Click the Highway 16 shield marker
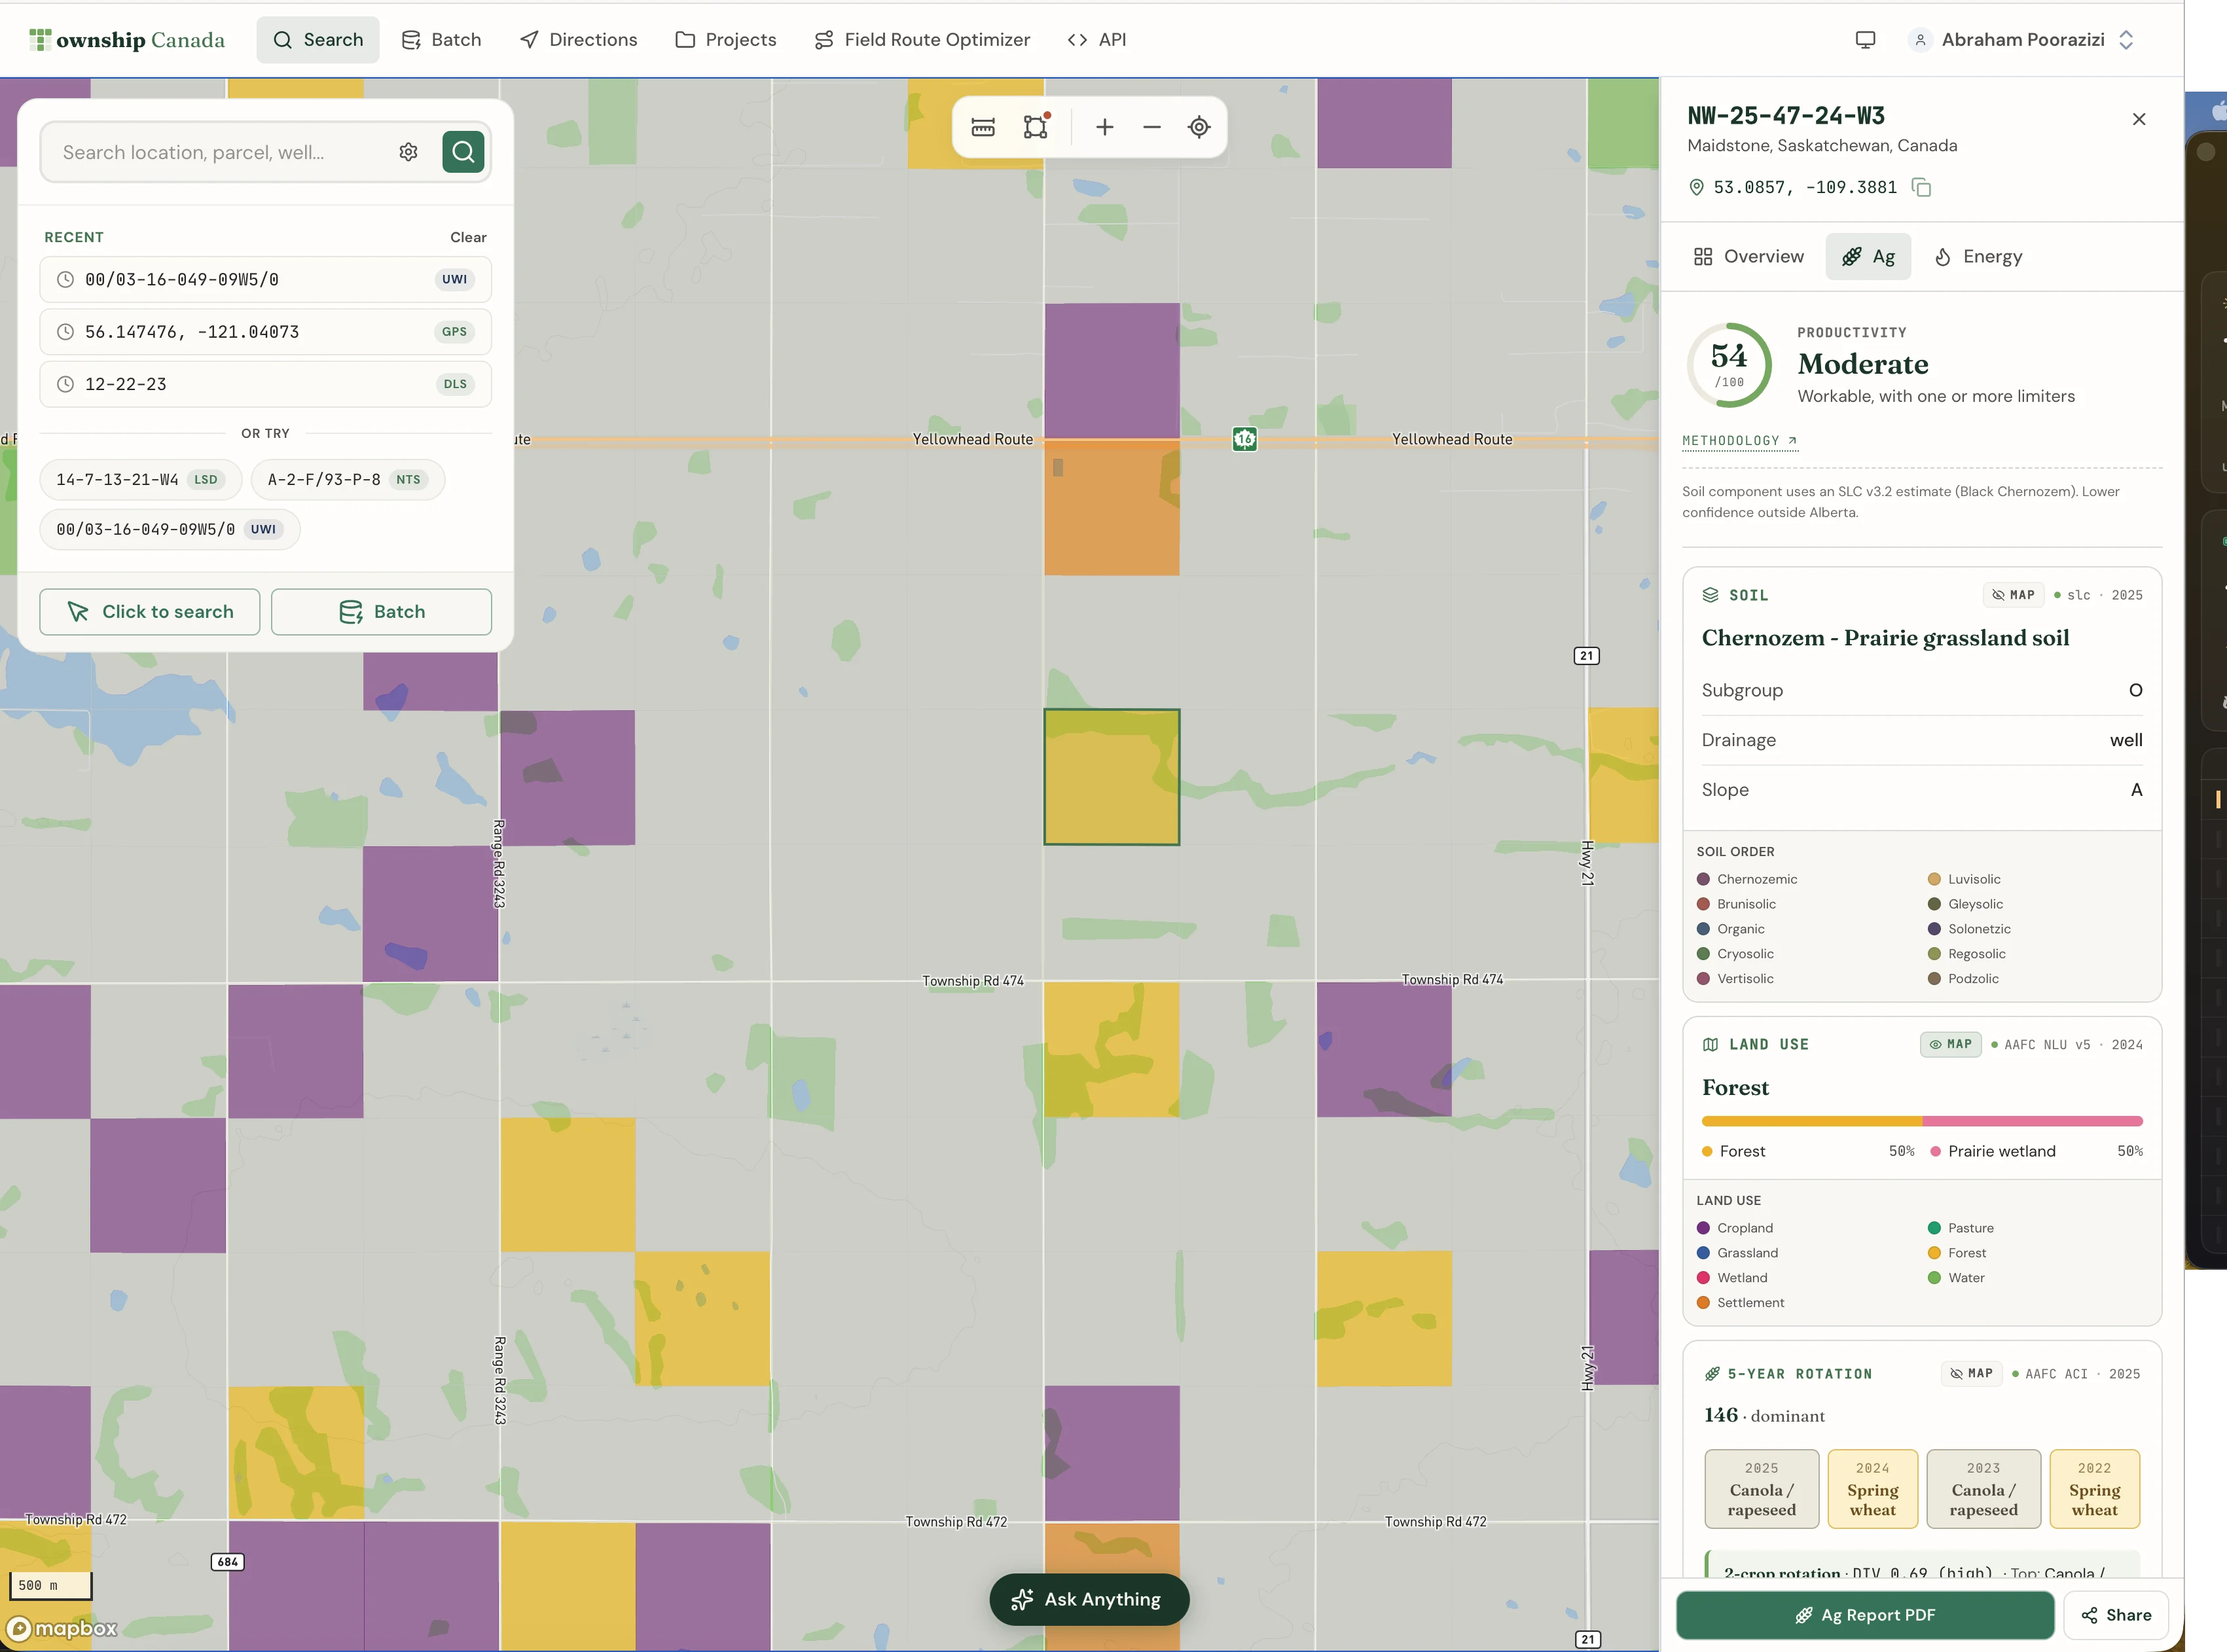This screenshot has height=1652, width=2227. pyautogui.click(x=1244, y=438)
